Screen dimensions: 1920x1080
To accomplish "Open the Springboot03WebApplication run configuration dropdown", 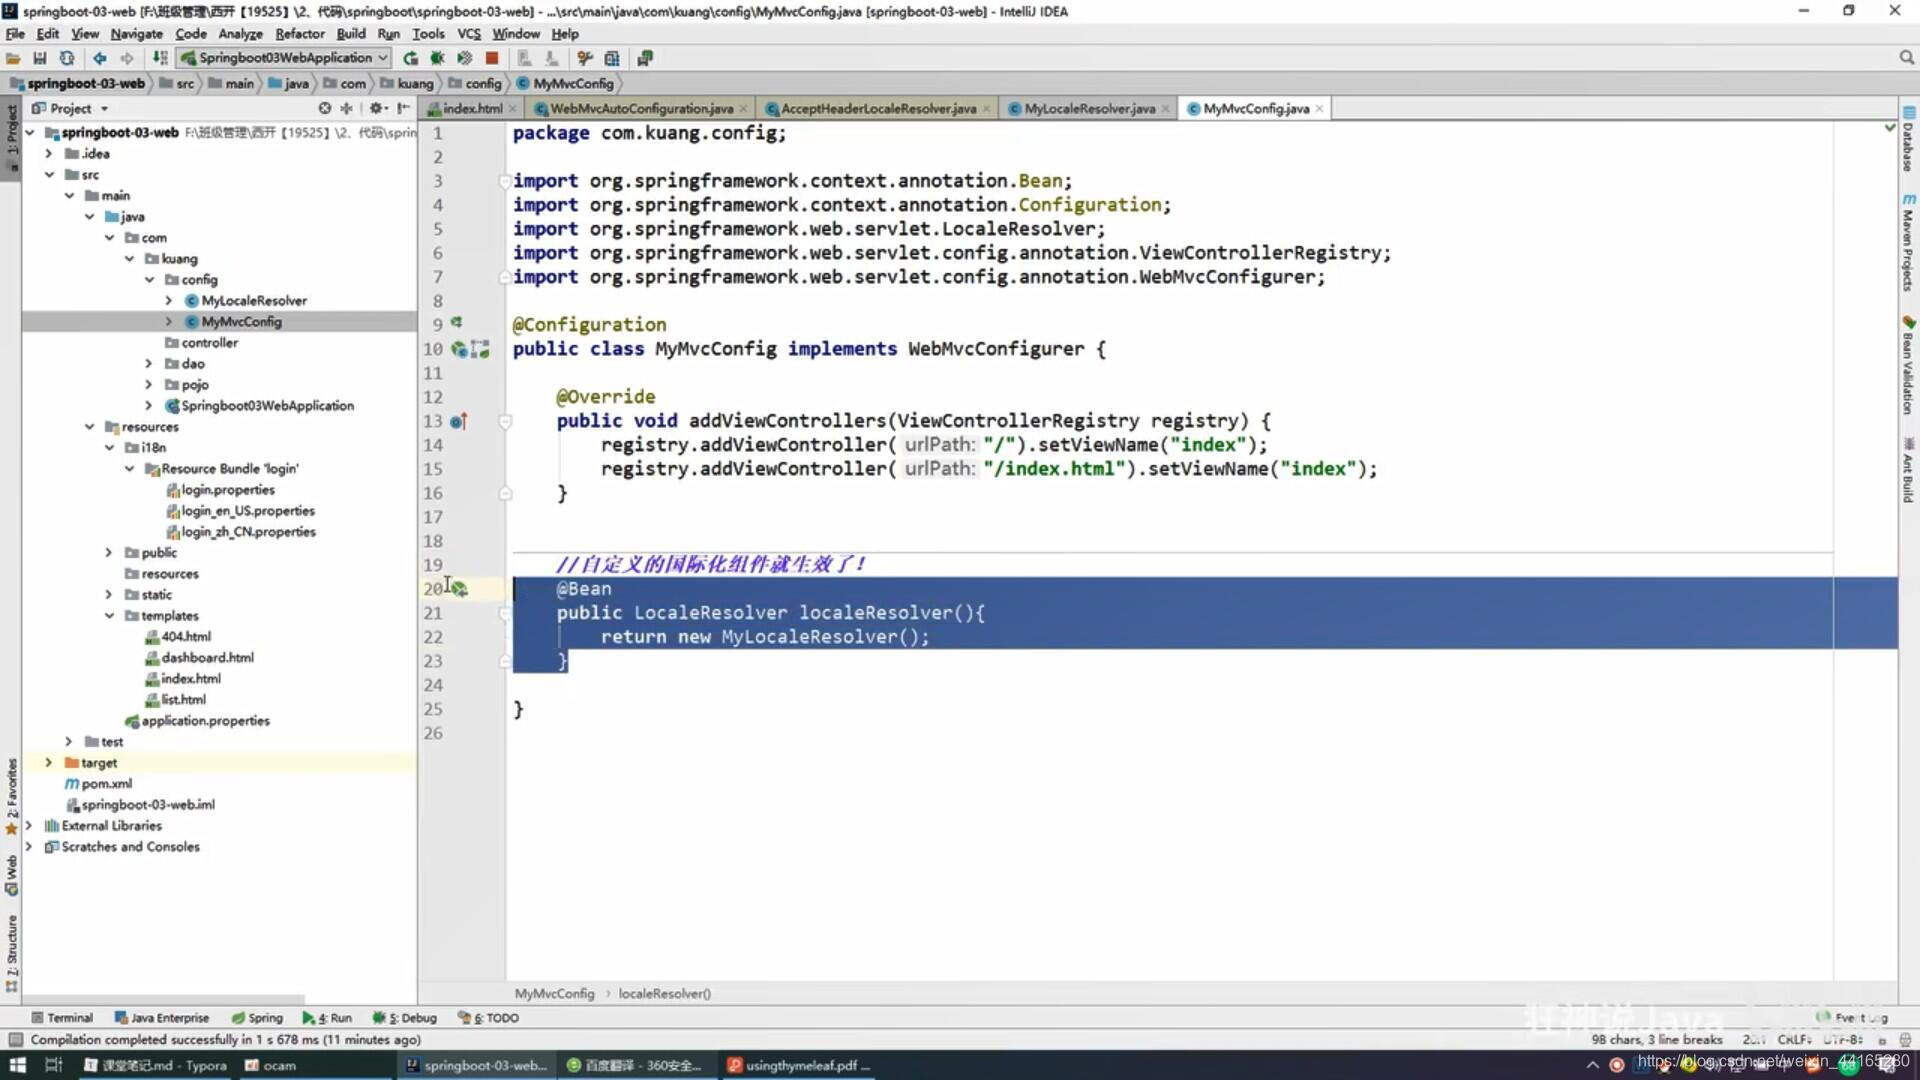I will click(x=284, y=58).
